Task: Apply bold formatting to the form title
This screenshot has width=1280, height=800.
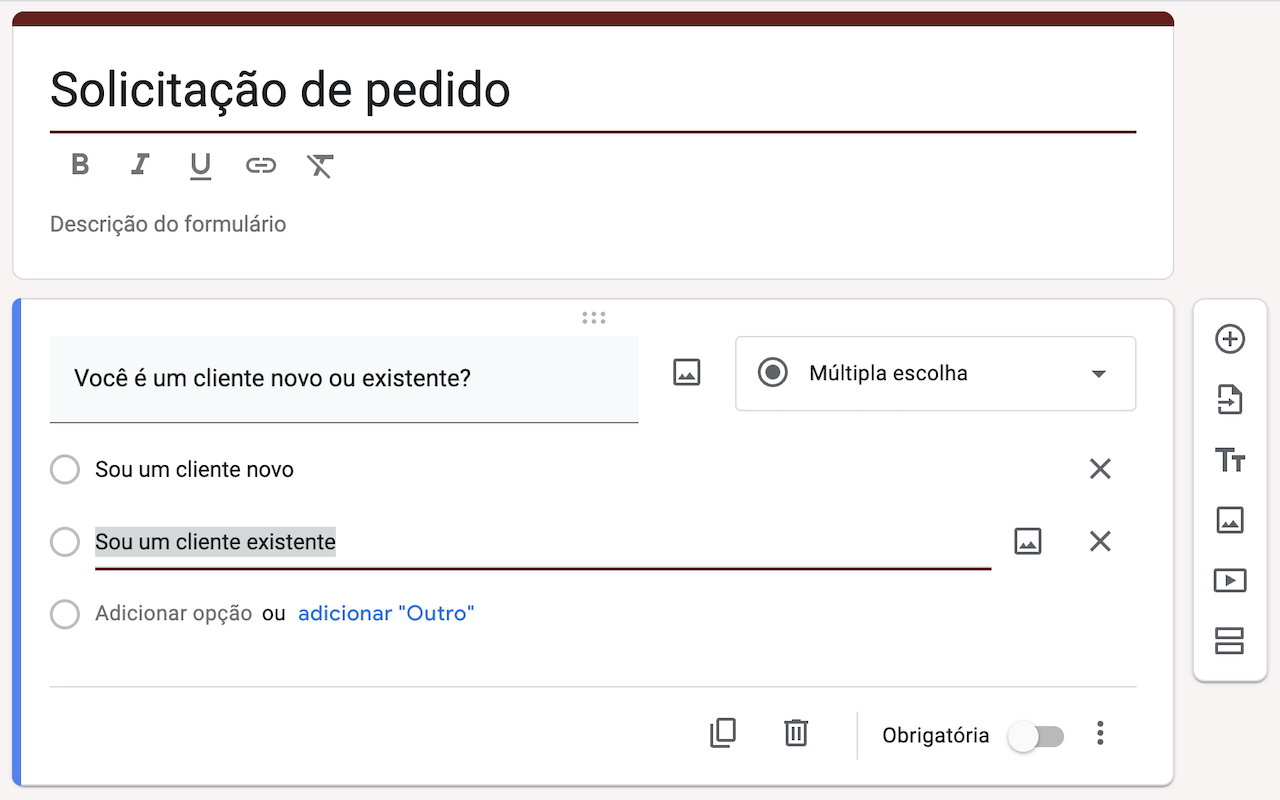Action: tap(80, 165)
